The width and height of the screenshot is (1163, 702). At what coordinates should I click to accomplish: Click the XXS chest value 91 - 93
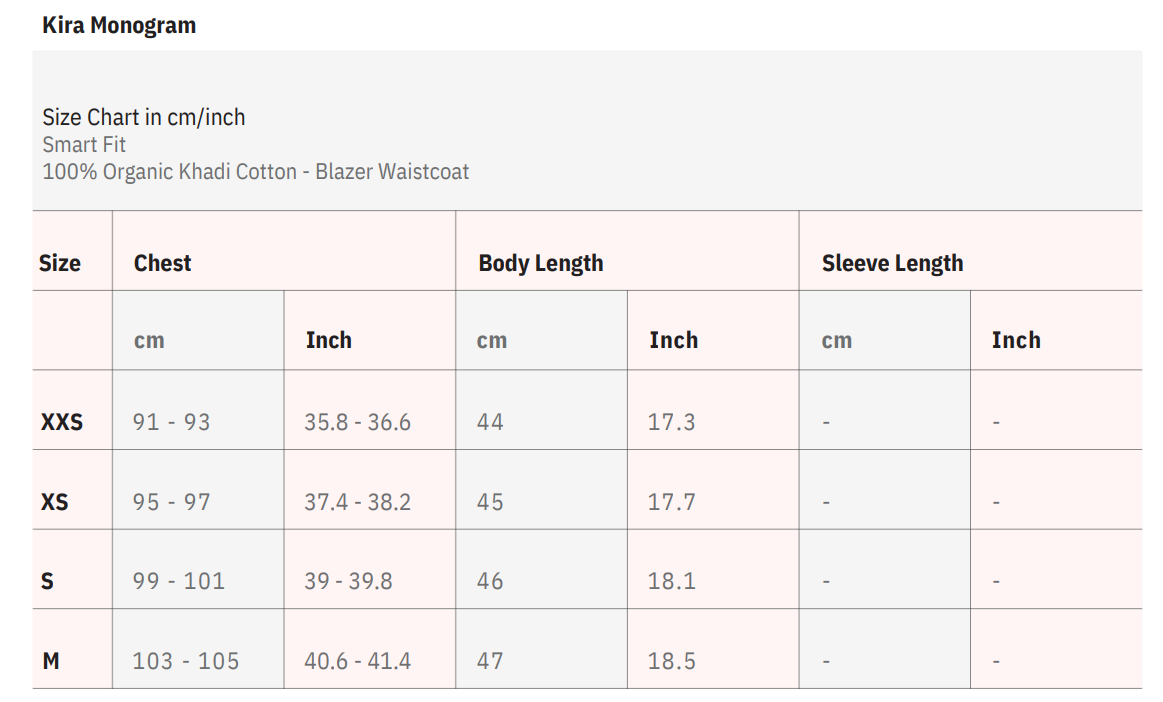(x=171, y=422)
